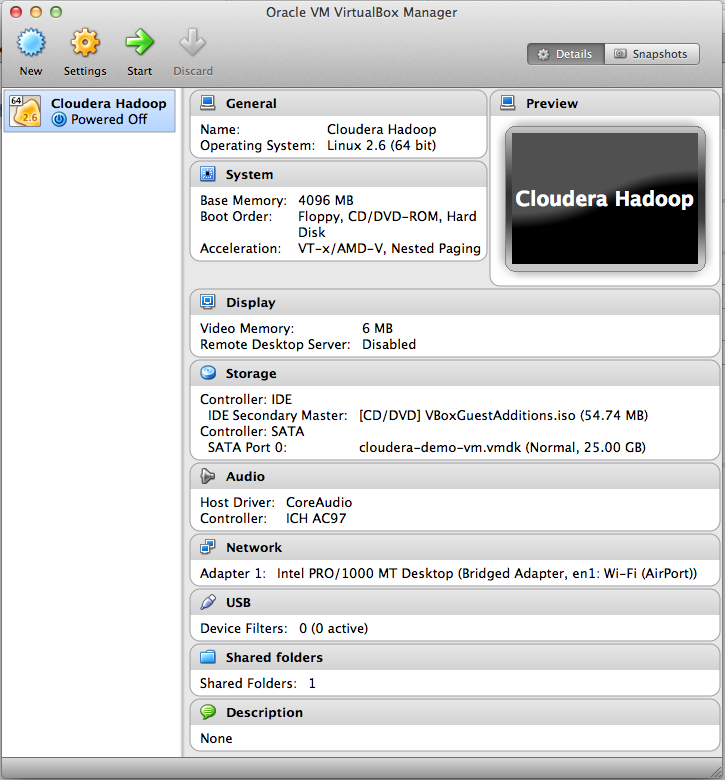The width and height of the screenshot is (725, 780).
Task: Click the General section monitor icon
Action: (207, 103)
